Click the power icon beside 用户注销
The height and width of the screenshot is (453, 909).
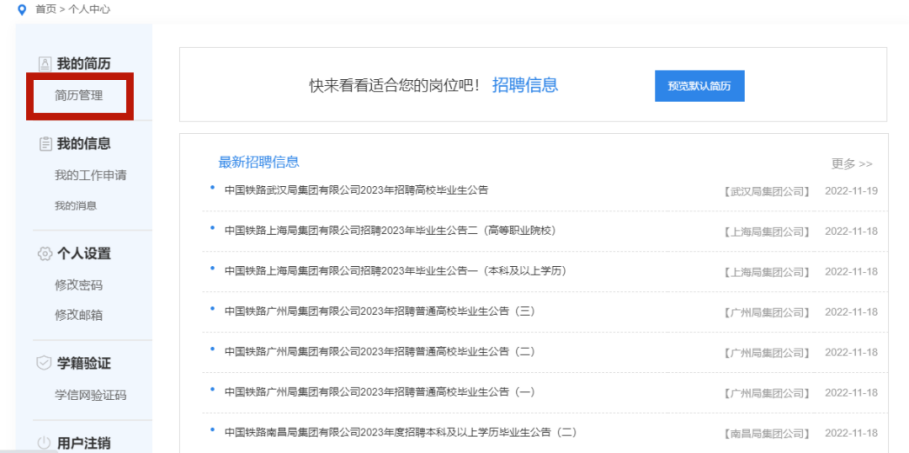[x=45, y=444]
